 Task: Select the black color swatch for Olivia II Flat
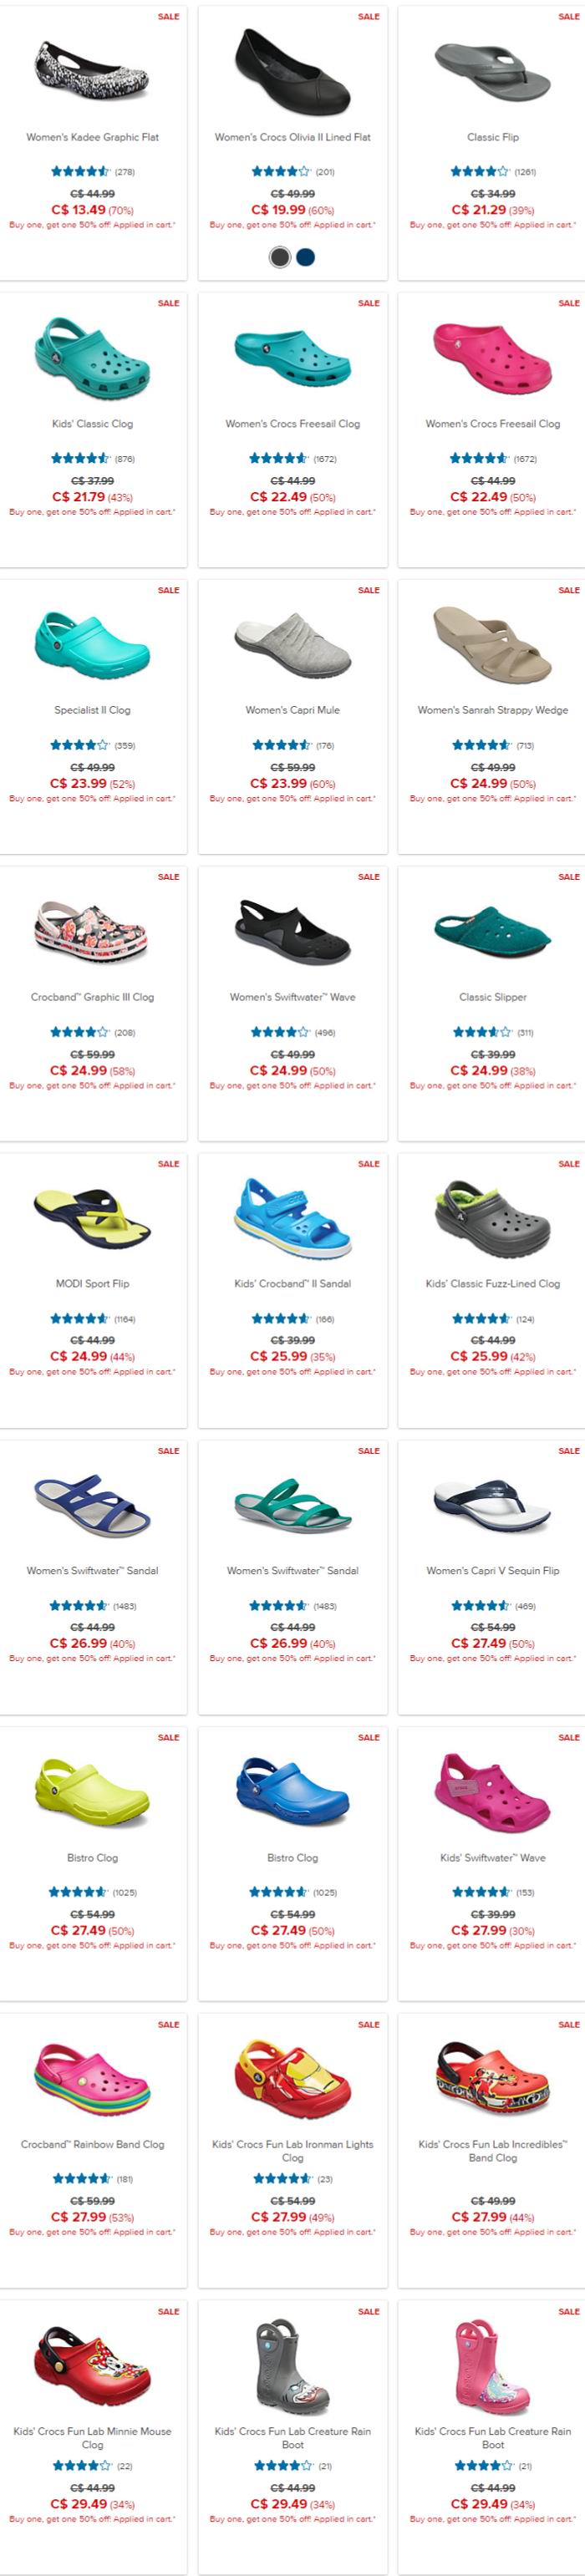click(280, 257)
